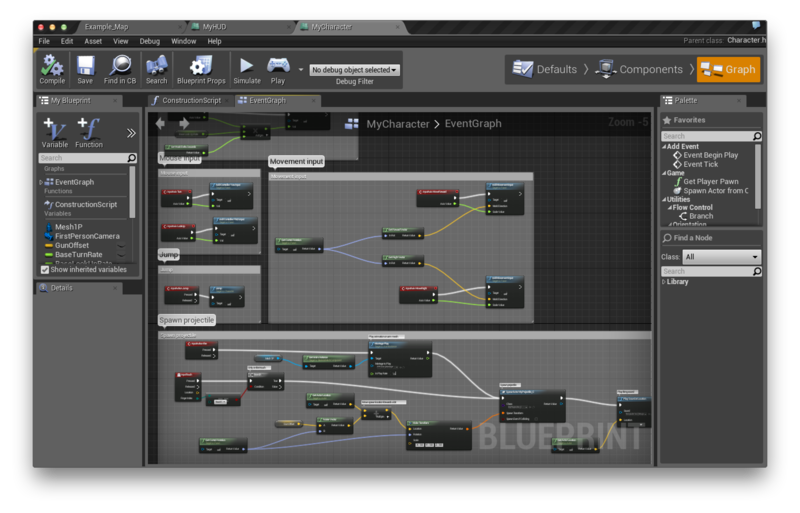Click magnifier in My Blueprint search box
The width and height of the screenshot is (800, 513).
(132, 158)
